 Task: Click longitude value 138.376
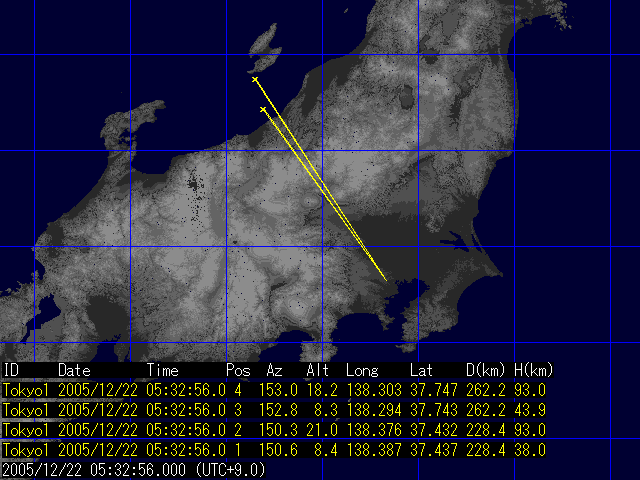coord(374,430)
